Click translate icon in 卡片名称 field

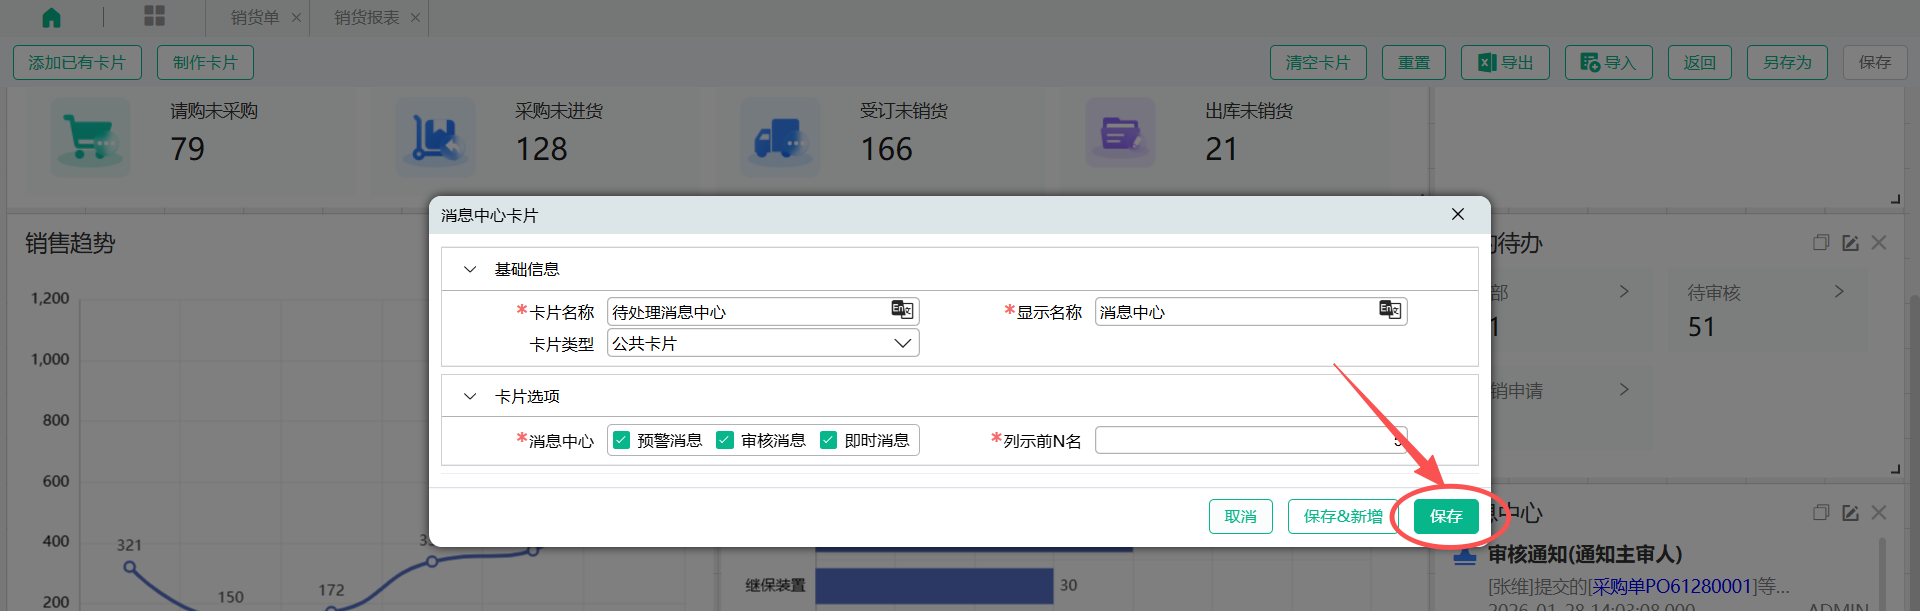coord(902,310)
